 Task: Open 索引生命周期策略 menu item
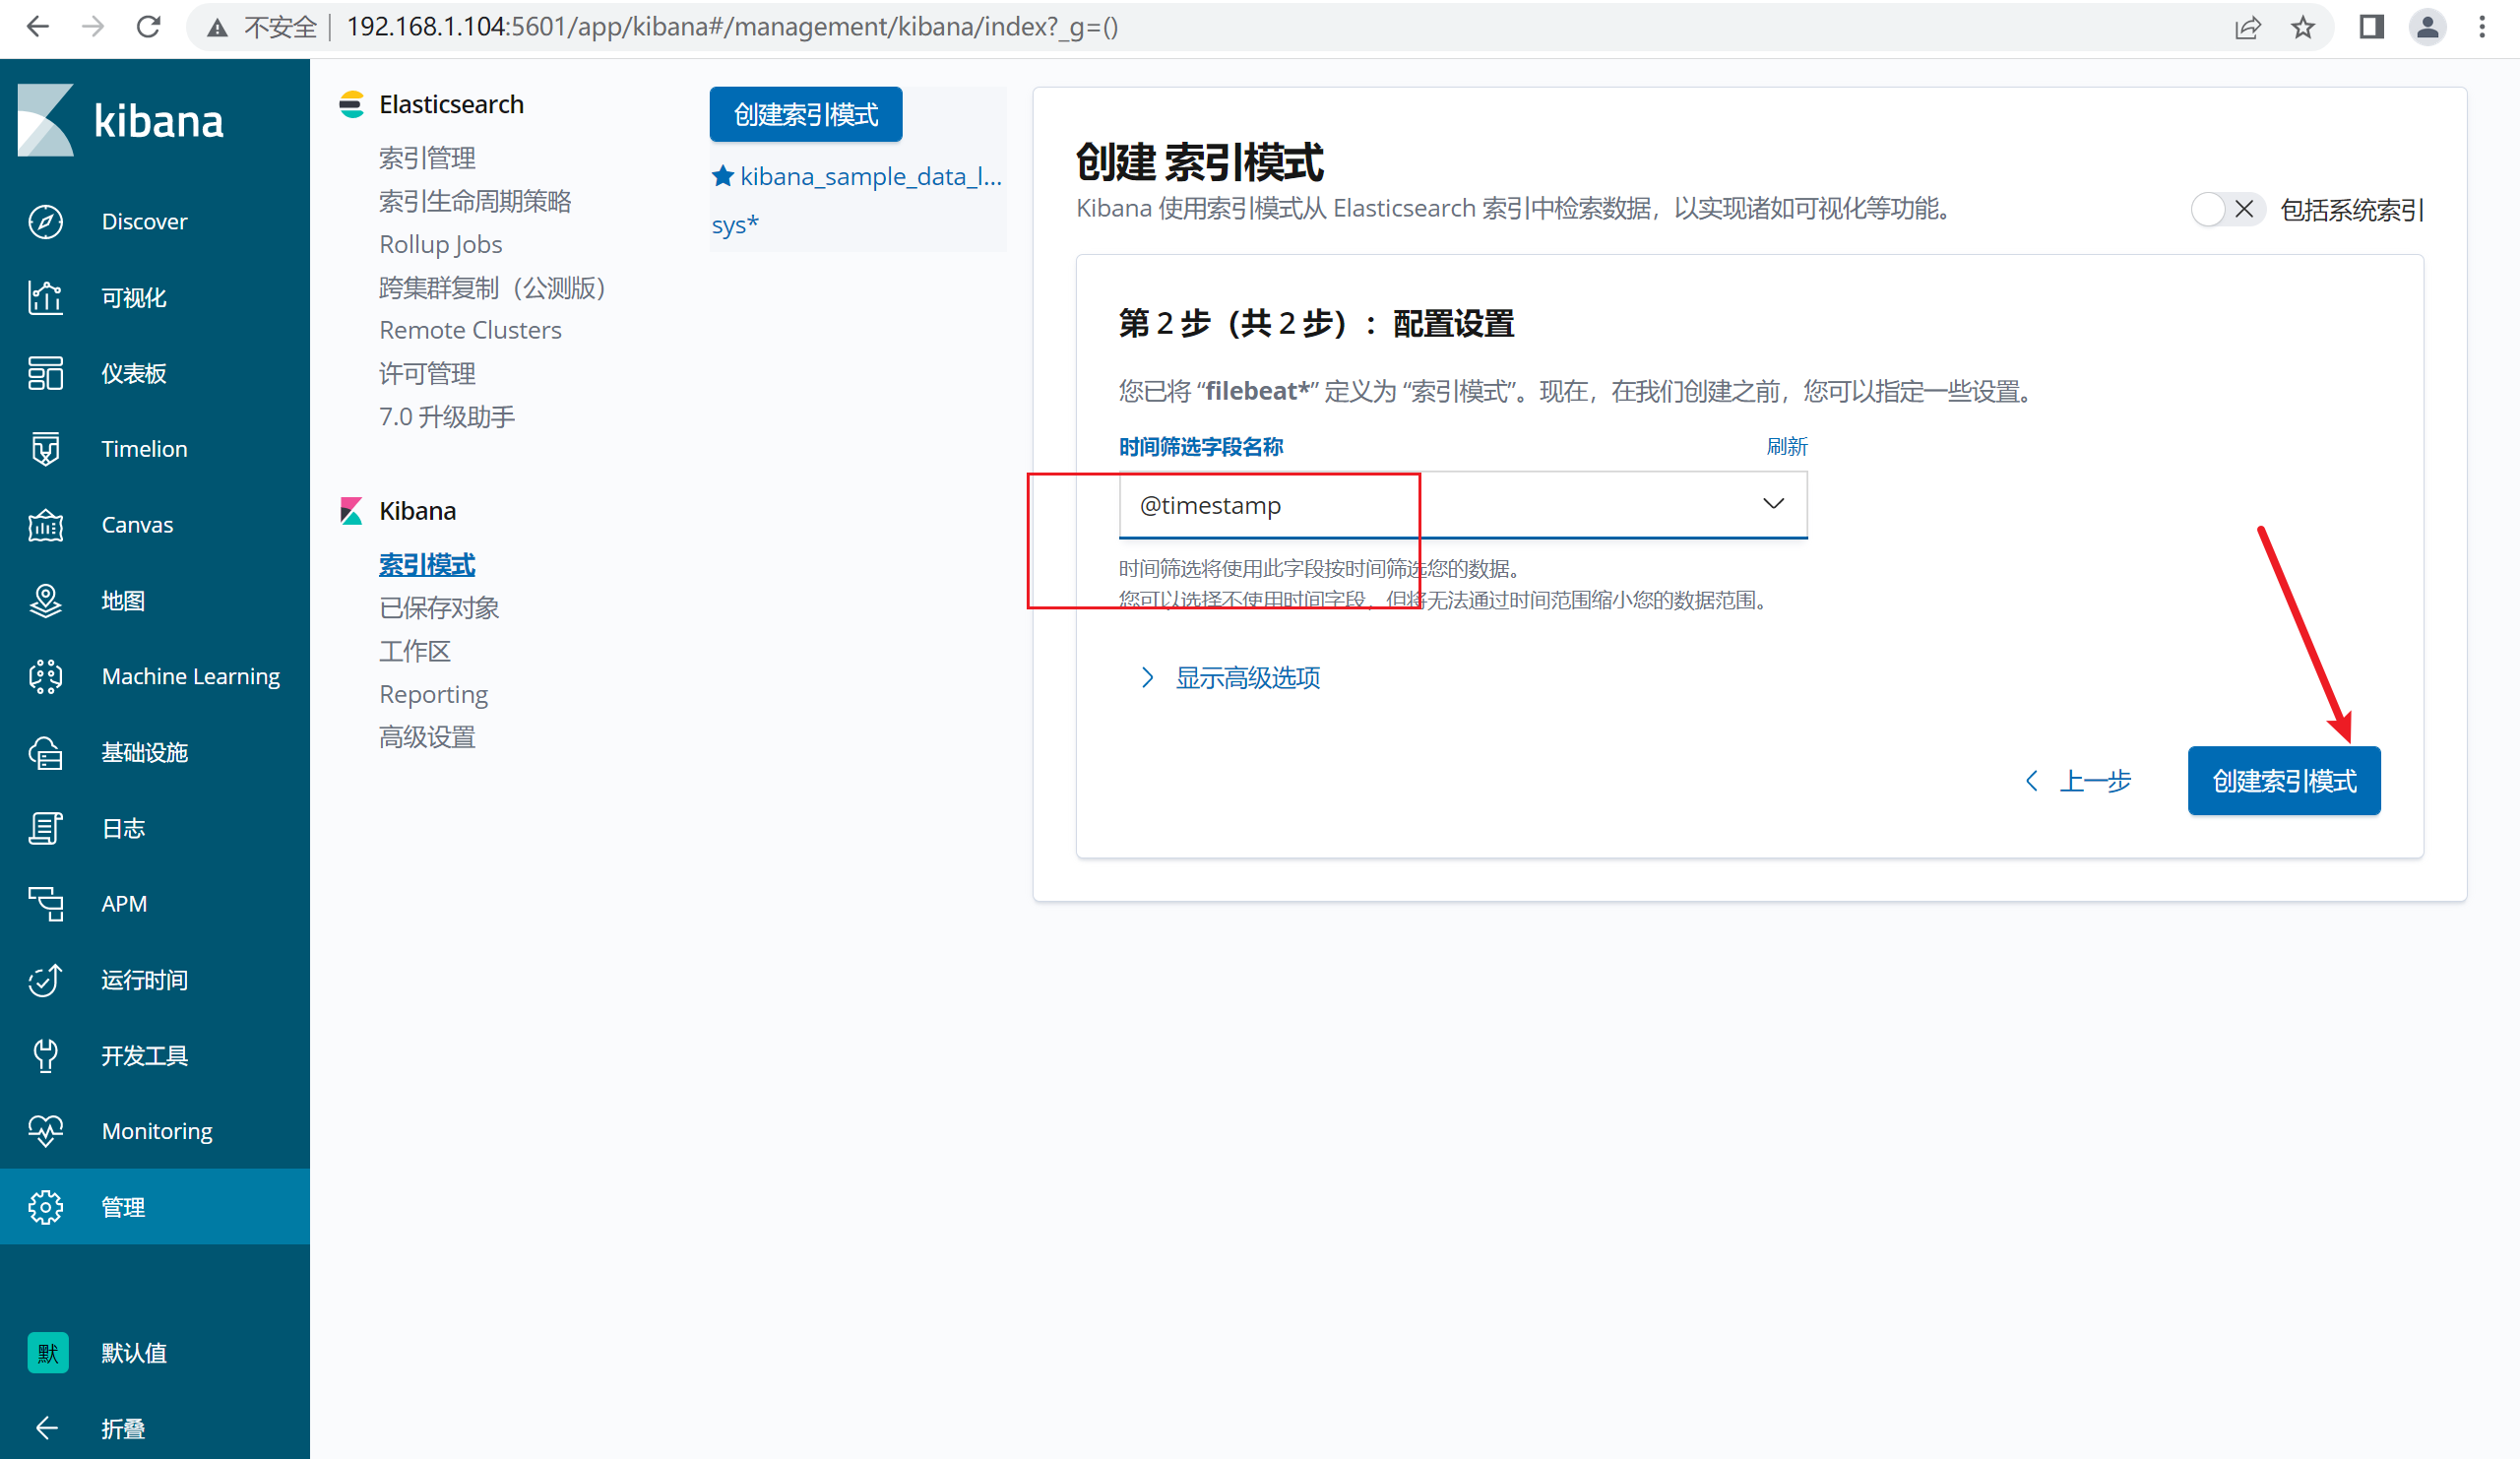(475, 201)
